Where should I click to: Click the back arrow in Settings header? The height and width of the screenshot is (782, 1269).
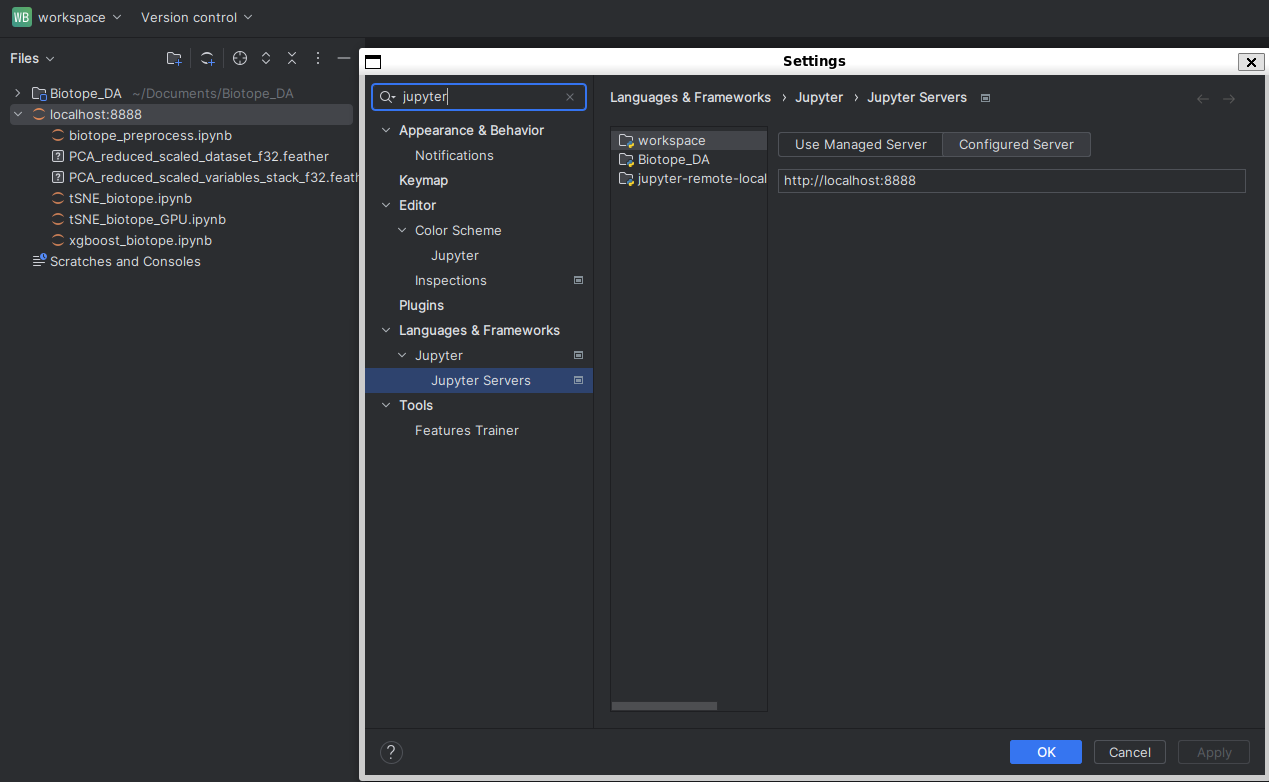[x=1203, y=98]
